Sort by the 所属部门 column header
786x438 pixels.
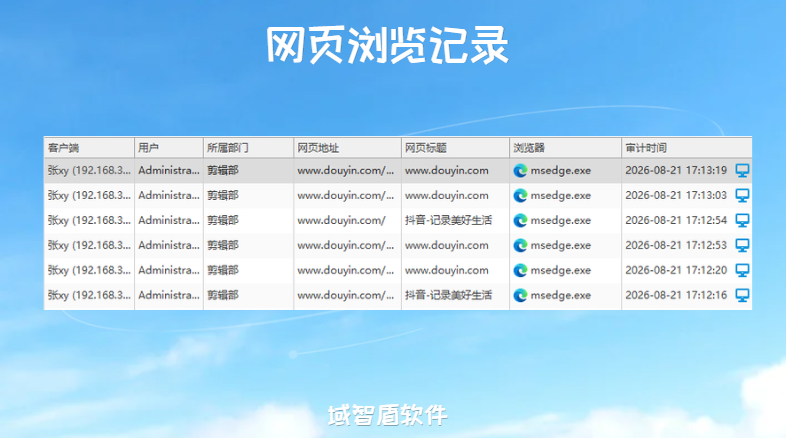click(x=249, y=148)
